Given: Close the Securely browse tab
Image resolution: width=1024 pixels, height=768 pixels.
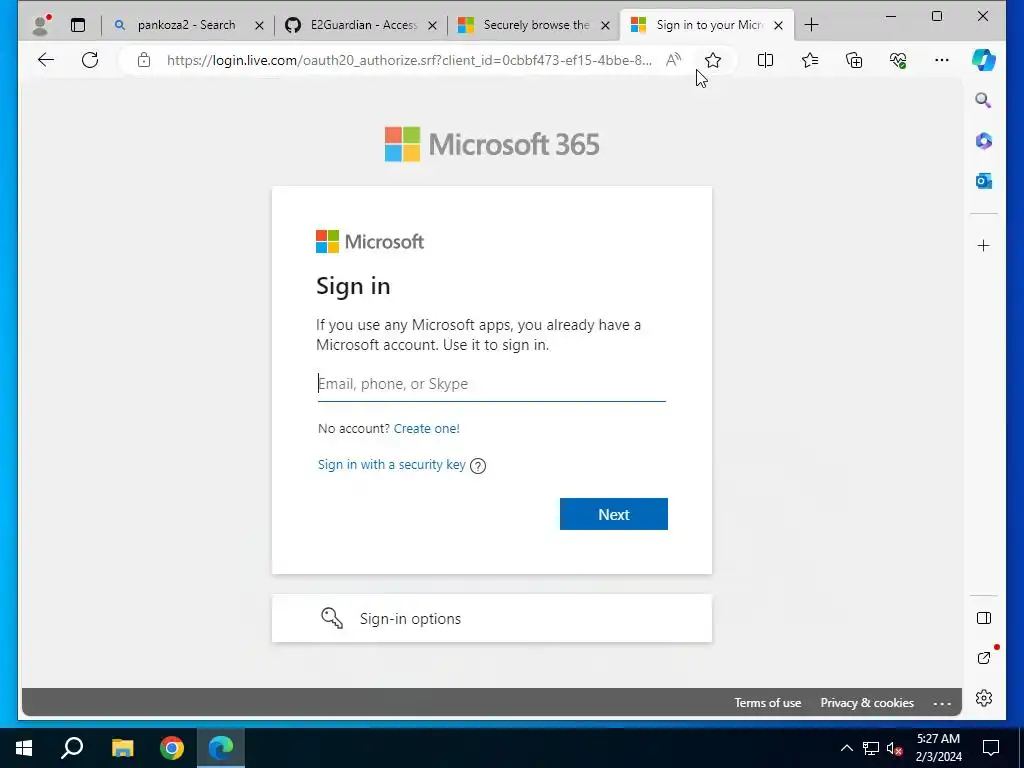Looking at the screenshot, I should click(605, 25).
